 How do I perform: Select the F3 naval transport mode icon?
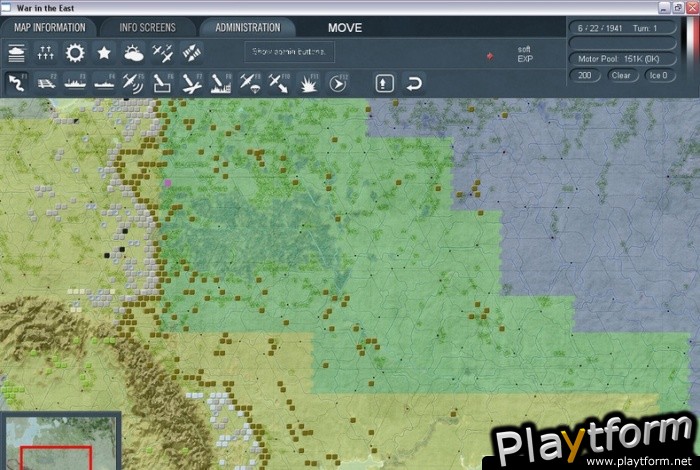click(75, 83)
